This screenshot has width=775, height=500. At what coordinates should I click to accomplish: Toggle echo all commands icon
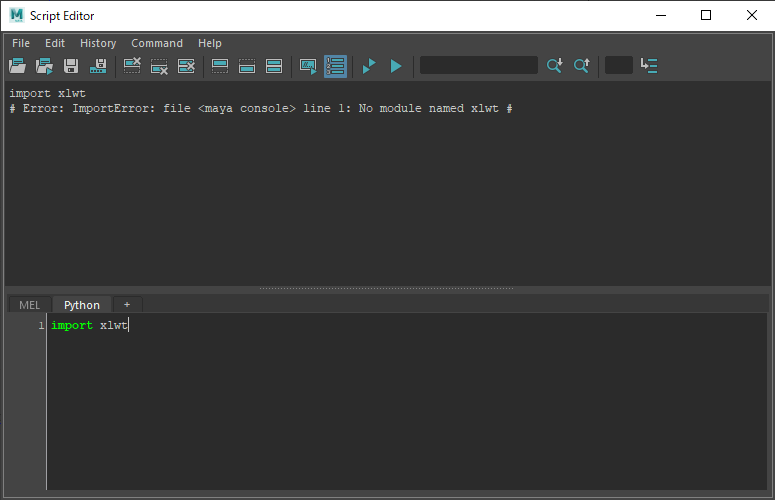click(x=308, y=66)
